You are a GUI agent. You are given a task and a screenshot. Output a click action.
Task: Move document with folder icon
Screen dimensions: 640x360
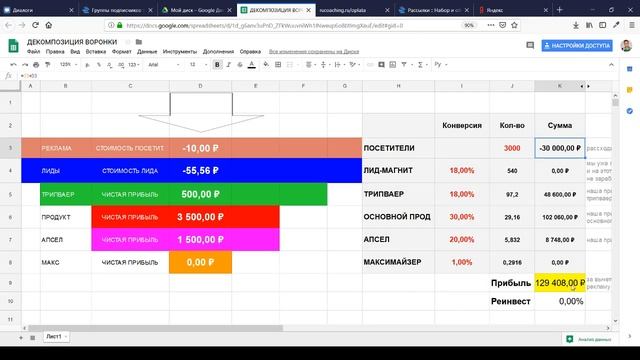[x=139, y=42]
